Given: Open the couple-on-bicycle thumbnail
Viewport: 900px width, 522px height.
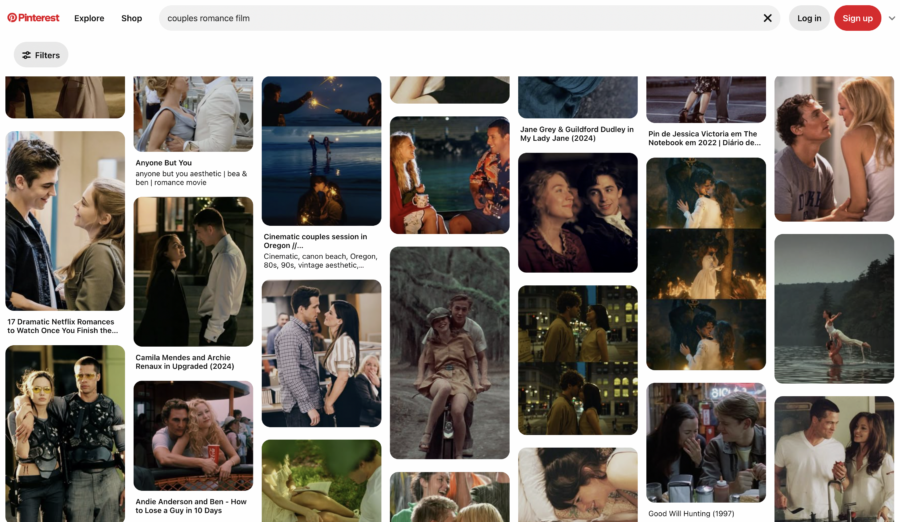Looking at the screenshot, I should pyautogui.click(x=449, y=353).
